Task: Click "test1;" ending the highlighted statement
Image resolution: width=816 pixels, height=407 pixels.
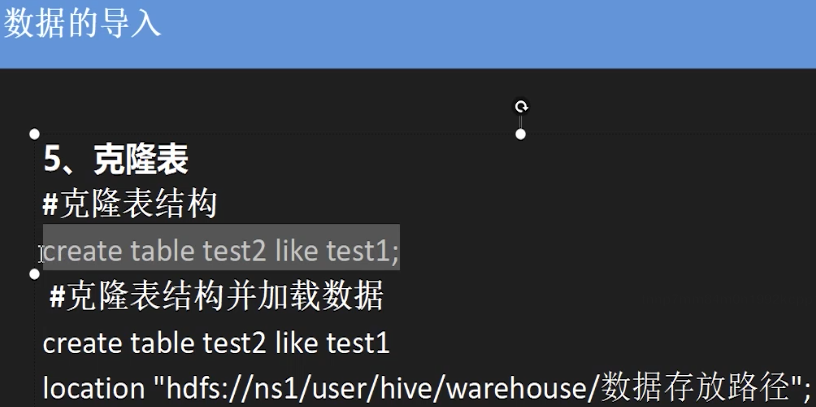Action: point(363,249)
